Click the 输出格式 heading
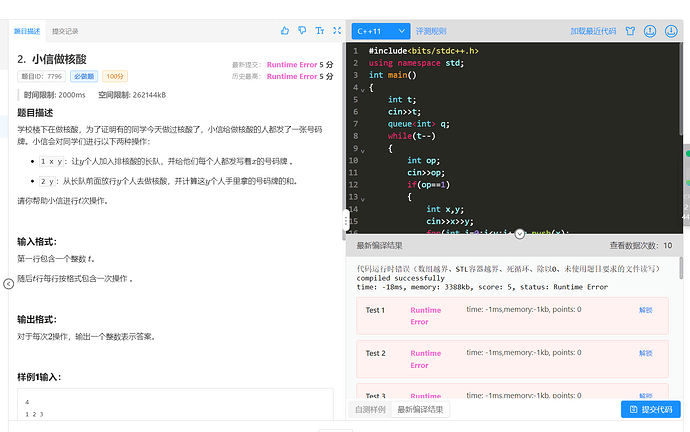The height and width of the screenshot is (432, 690). point(37,319)
